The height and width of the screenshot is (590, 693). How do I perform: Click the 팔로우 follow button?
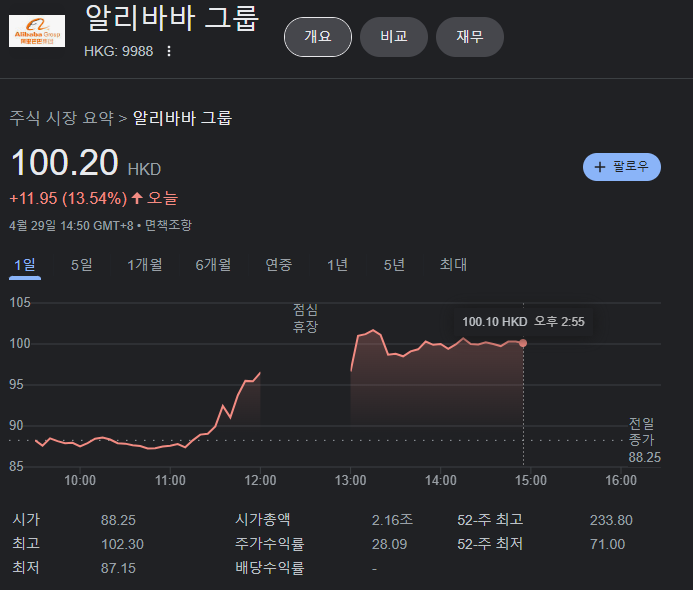pyautogui.click(x=622, y=167)
